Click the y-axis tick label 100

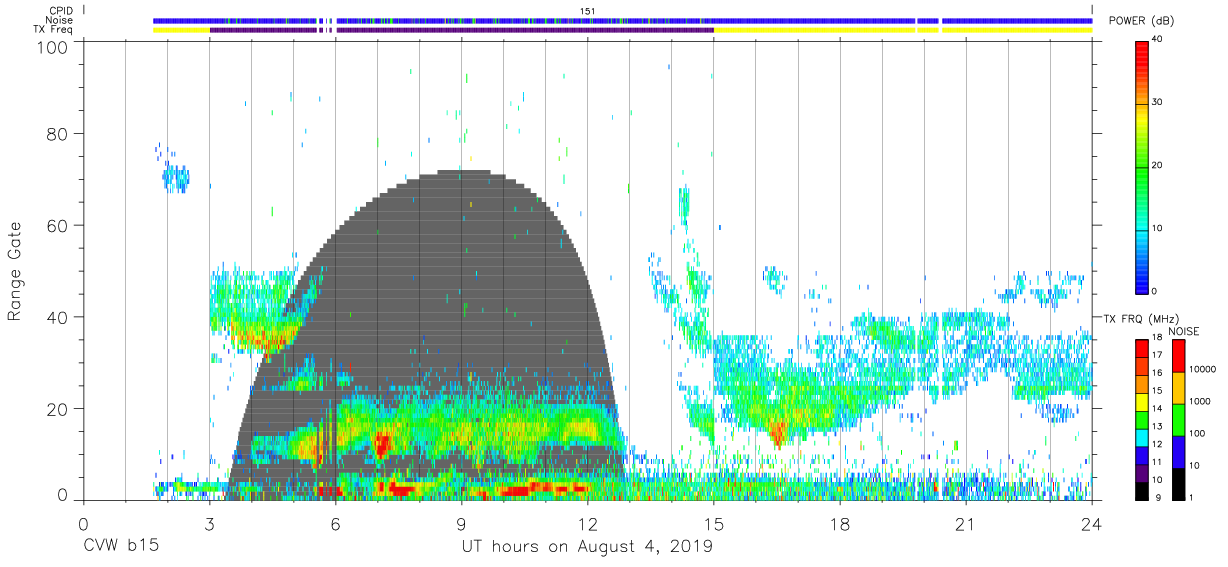[52, 46]
